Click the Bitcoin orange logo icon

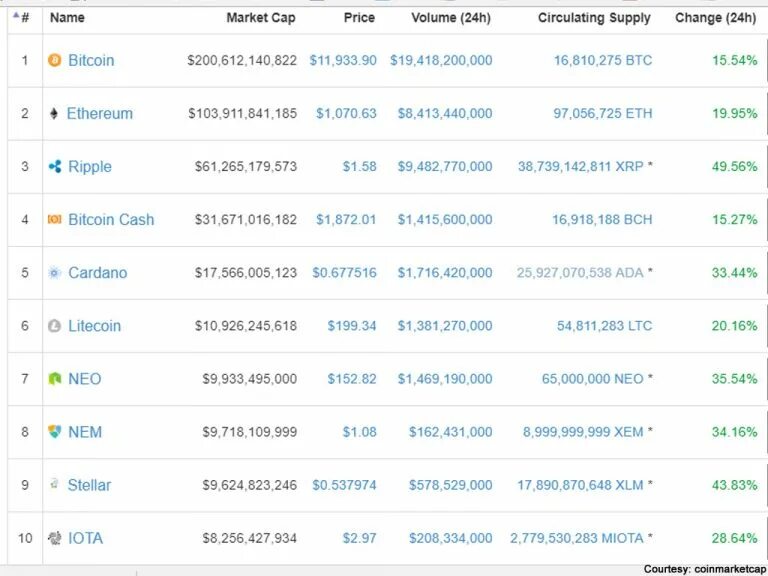coord(54,60)
